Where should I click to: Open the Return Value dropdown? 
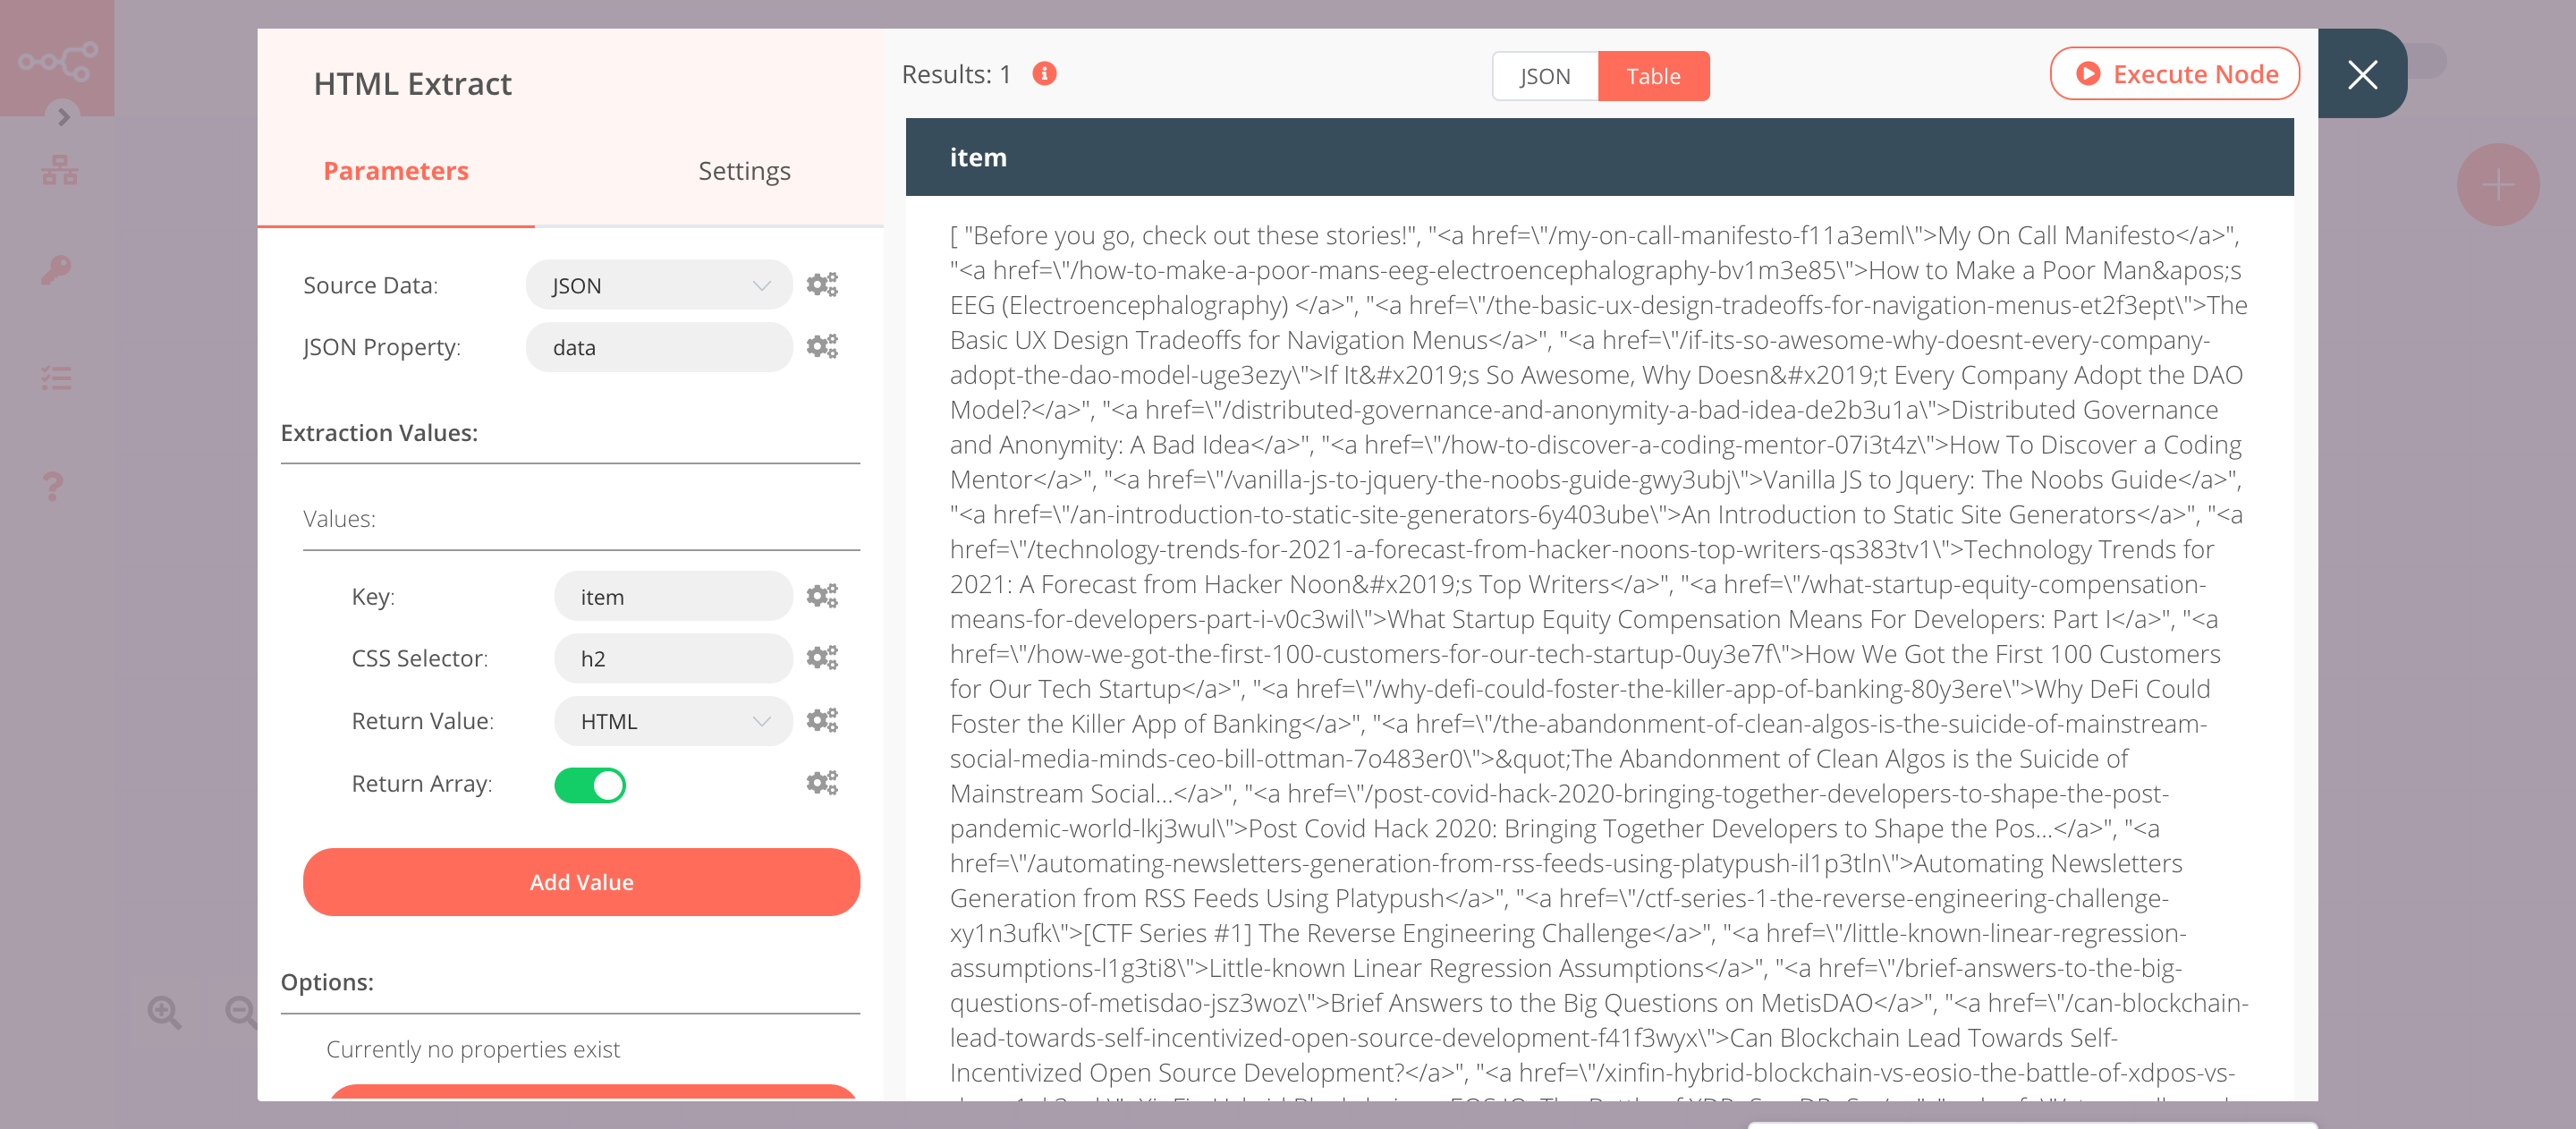(x=672, y=720)
